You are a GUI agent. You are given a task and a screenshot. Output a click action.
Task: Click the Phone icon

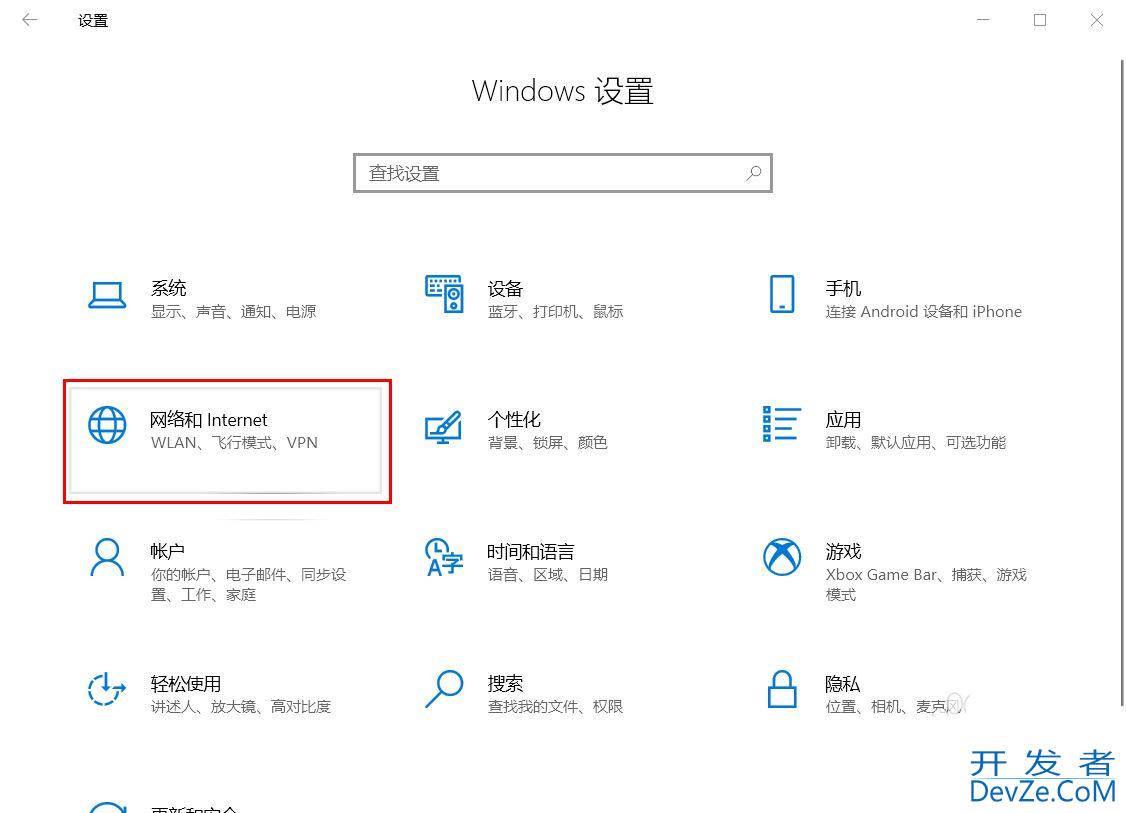click(782, 294)
